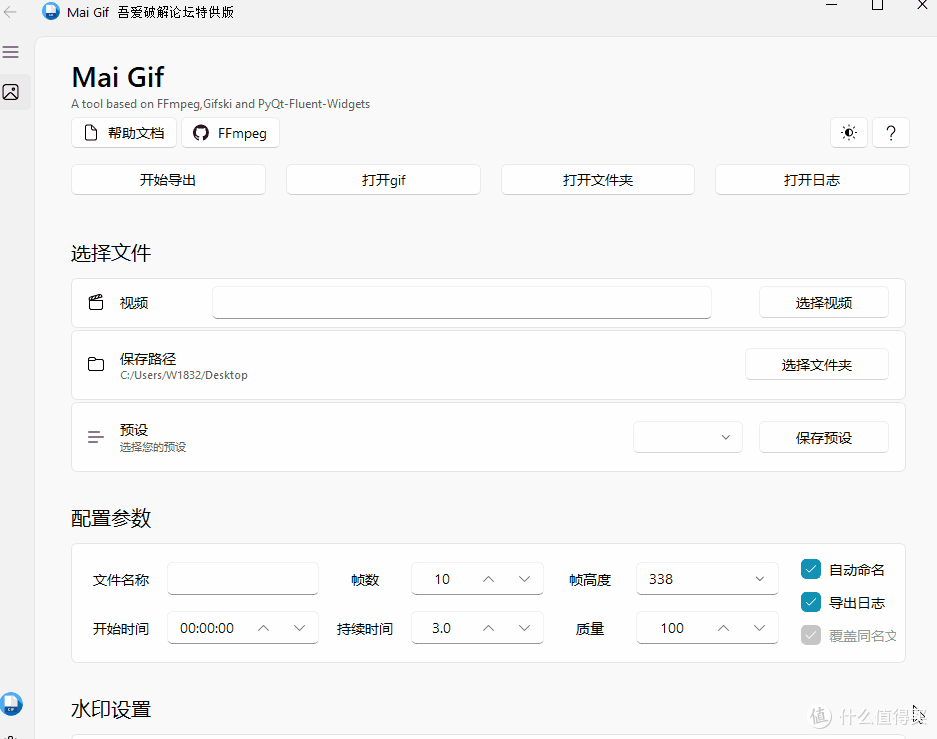Decrease 帧数 with down arrow
This screenshot has width=937, height=739.
point(524,579)
